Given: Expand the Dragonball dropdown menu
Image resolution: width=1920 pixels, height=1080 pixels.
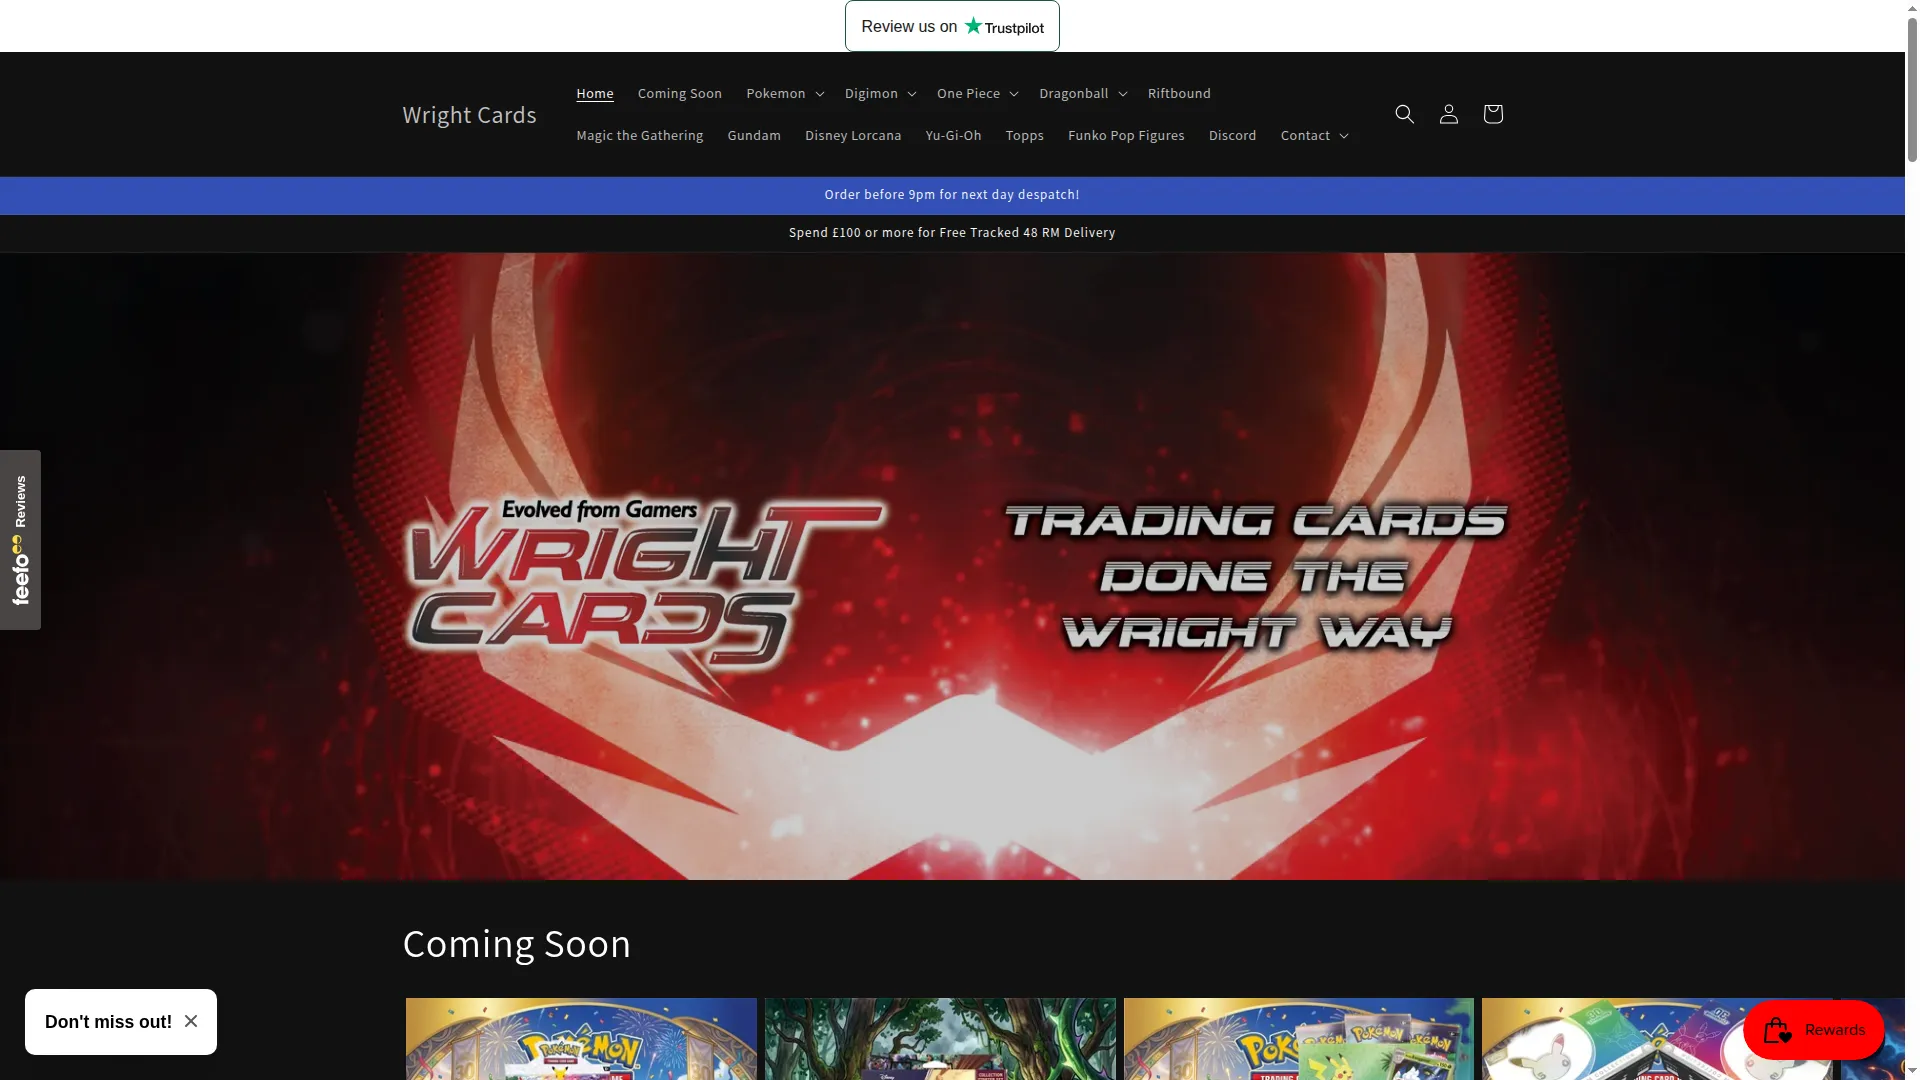Looking at the screenshot, I should coord(1083,93).
